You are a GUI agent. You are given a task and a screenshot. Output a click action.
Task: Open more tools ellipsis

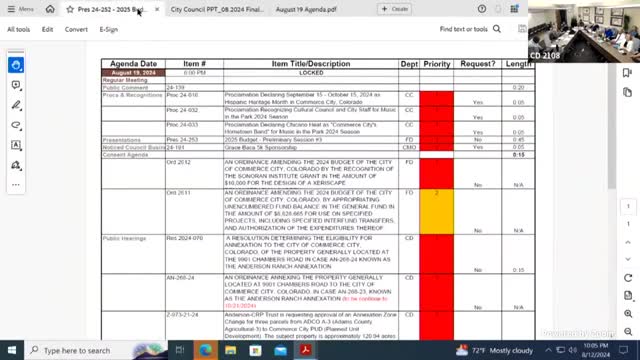16,185
